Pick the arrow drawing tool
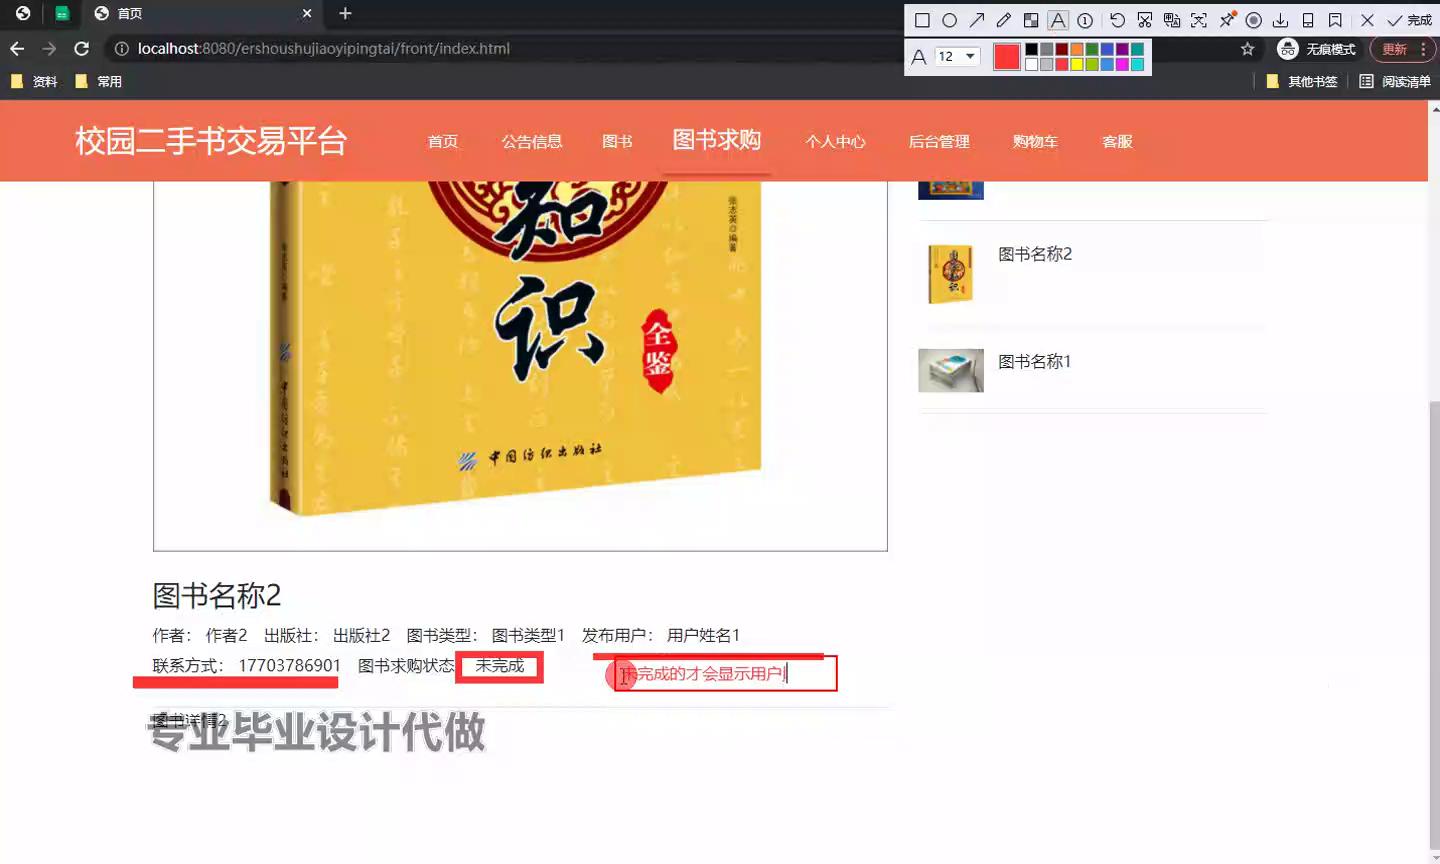The height and width of the screenshot is (864, 1440). 977,20
